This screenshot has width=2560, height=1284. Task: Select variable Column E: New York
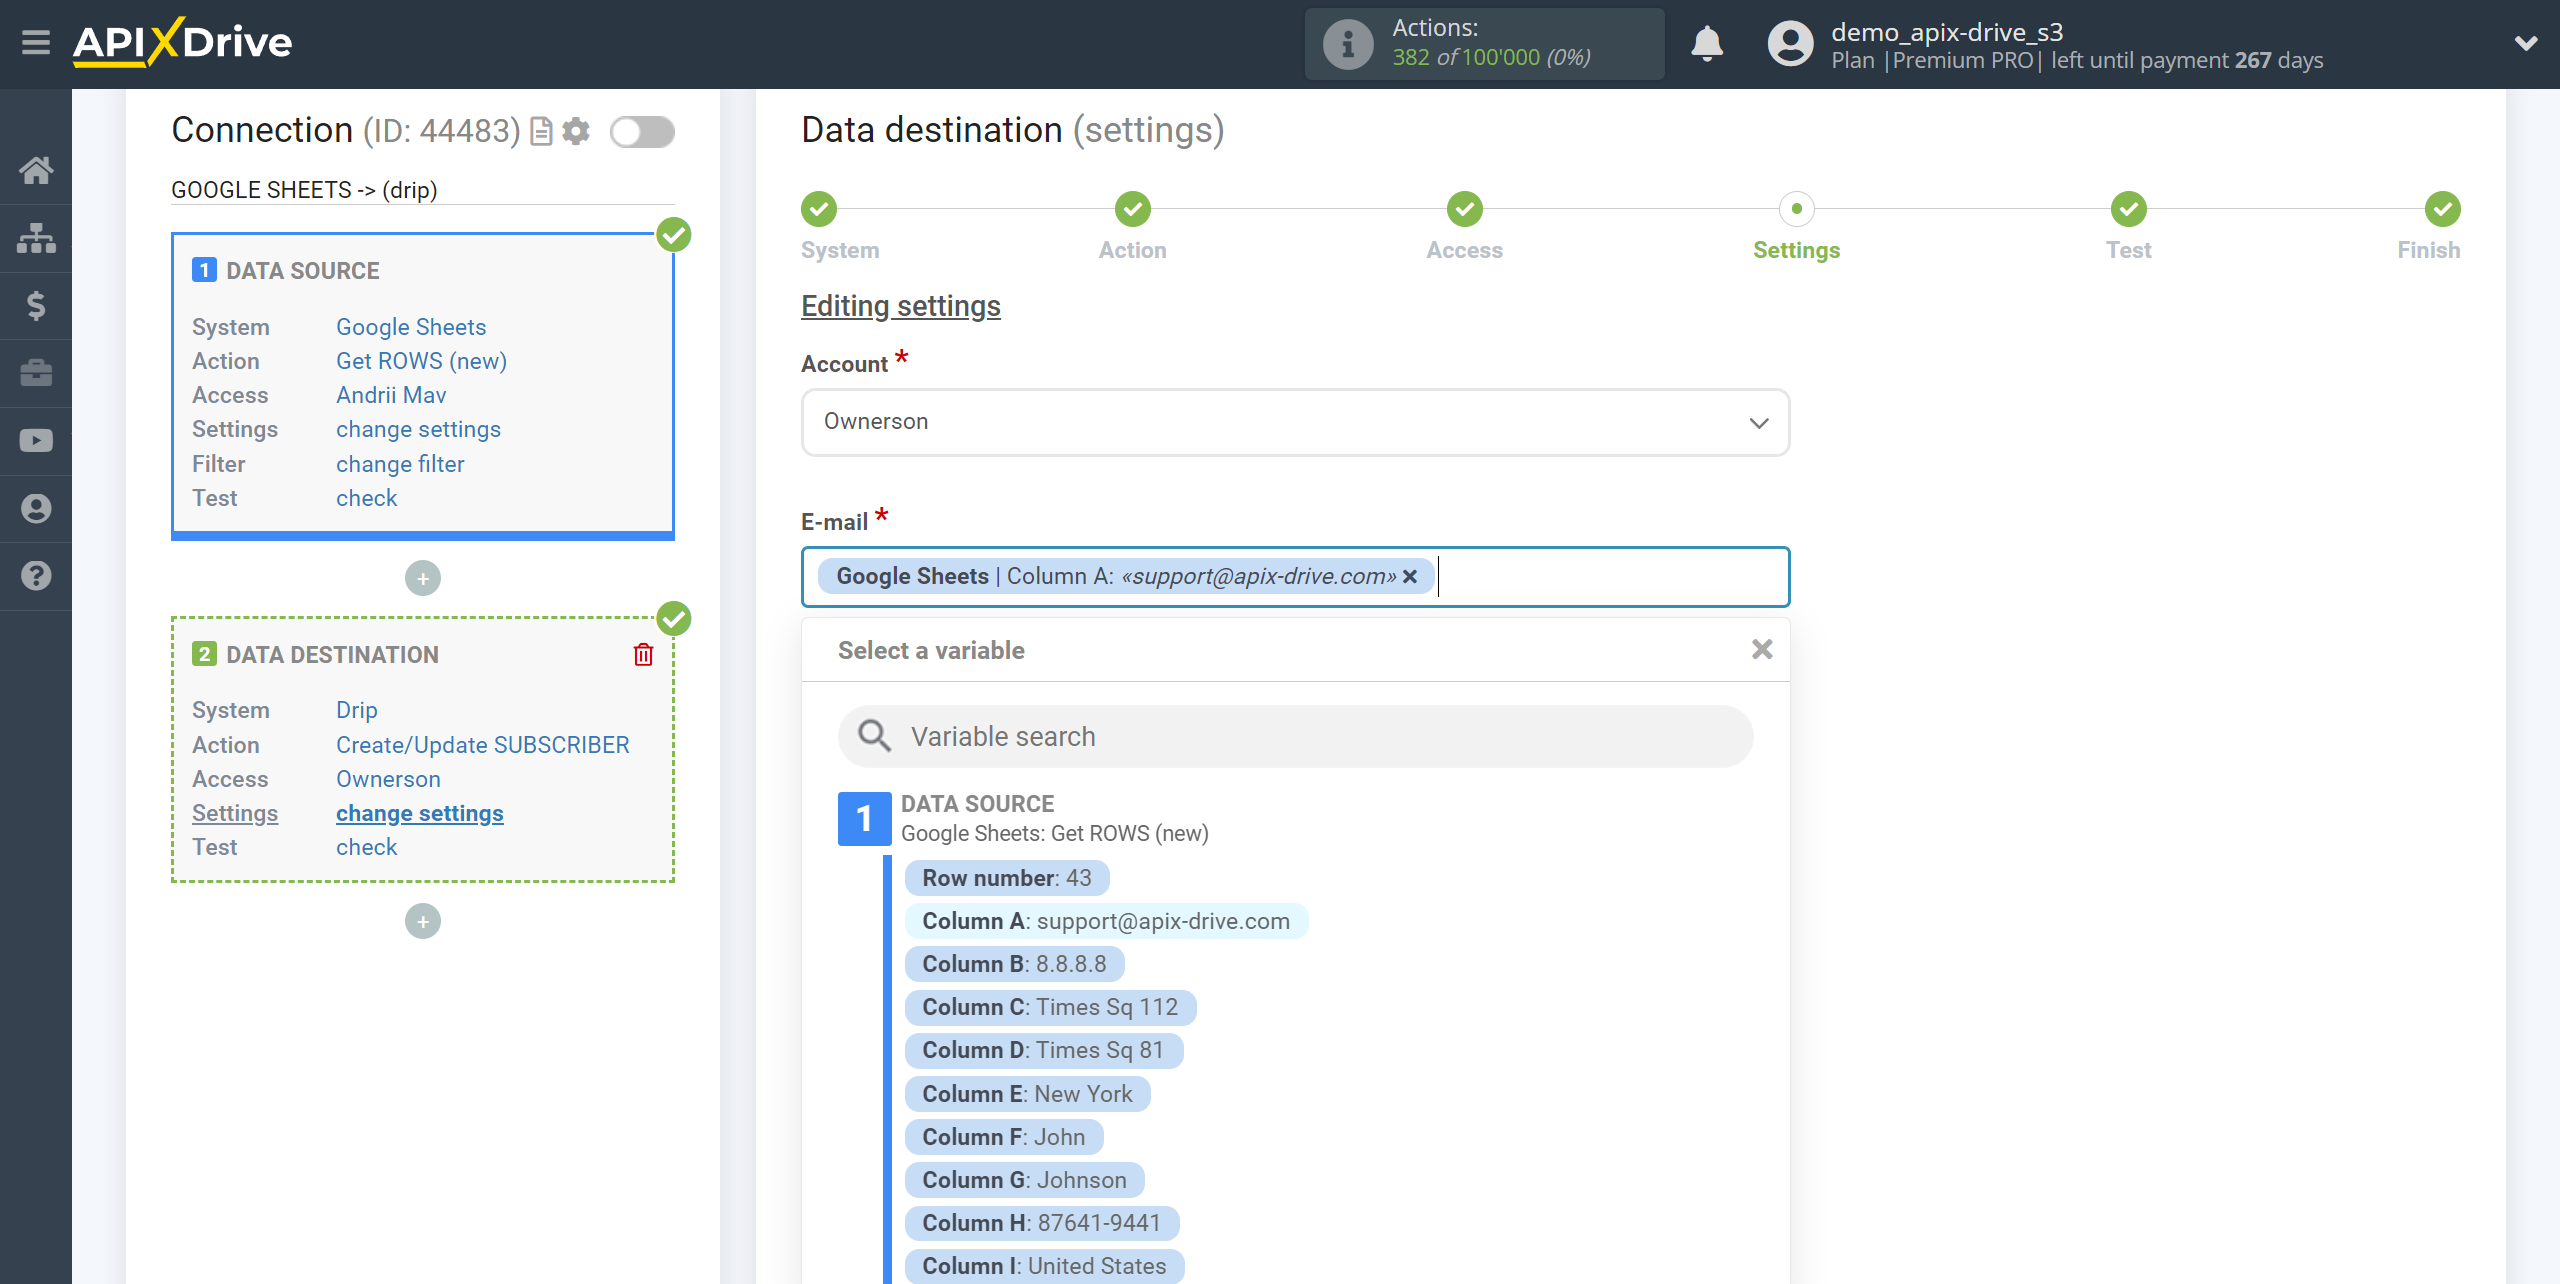(x=1027, y=1094)
